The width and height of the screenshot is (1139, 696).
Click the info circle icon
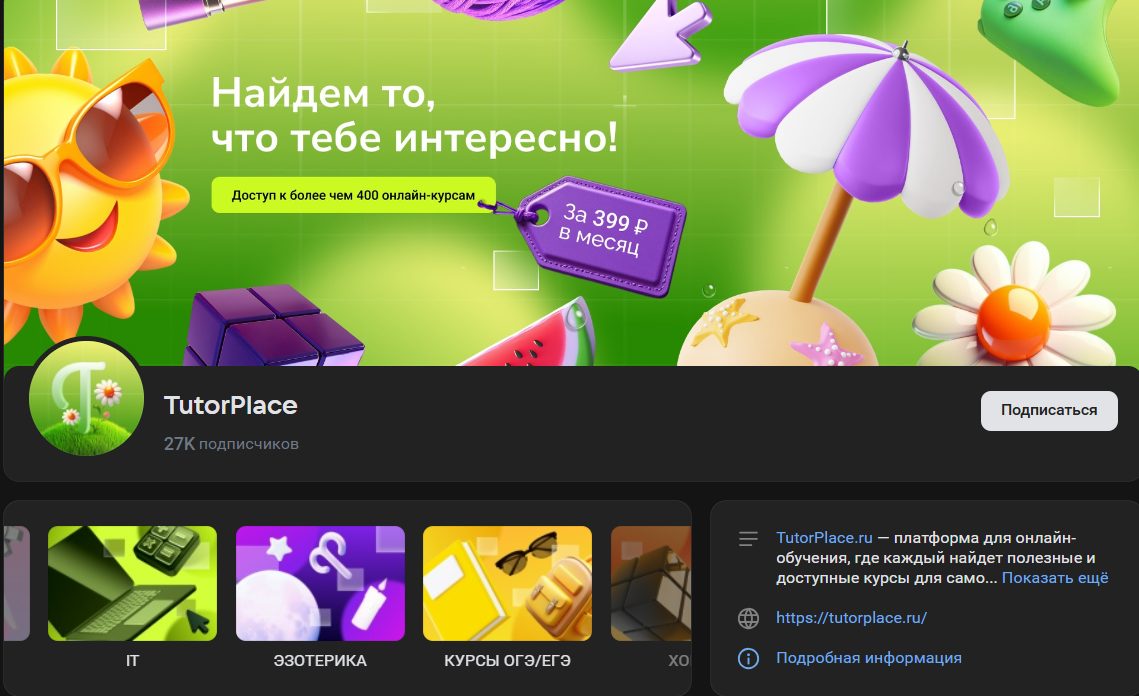pyautogui.click(x=748, y=658)
